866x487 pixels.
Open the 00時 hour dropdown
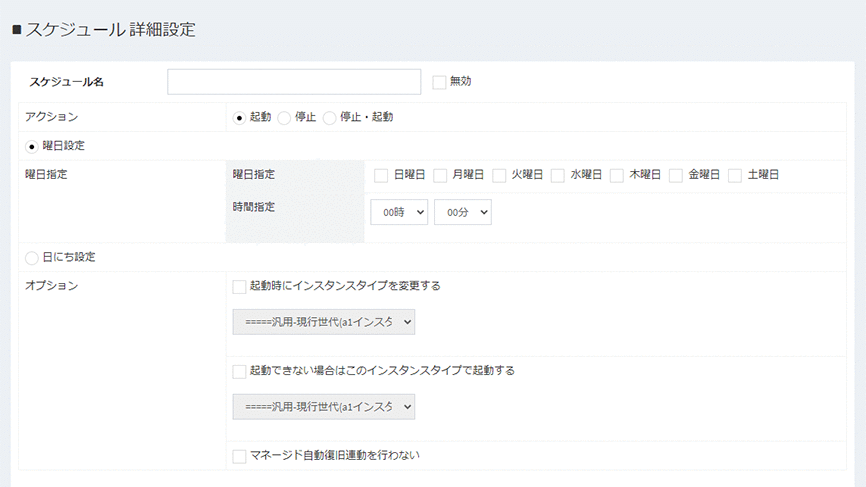click(399, 212)
